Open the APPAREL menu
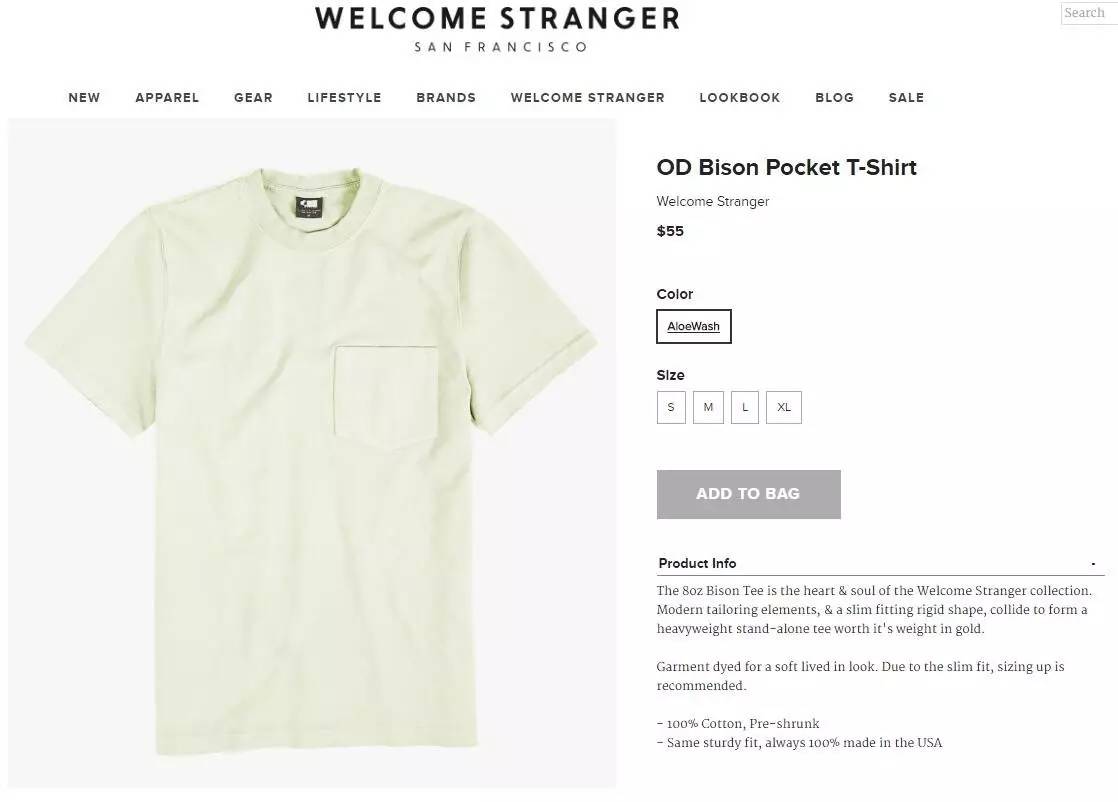This screenshot has width=1118, height=802. click(x=167, y=98)
